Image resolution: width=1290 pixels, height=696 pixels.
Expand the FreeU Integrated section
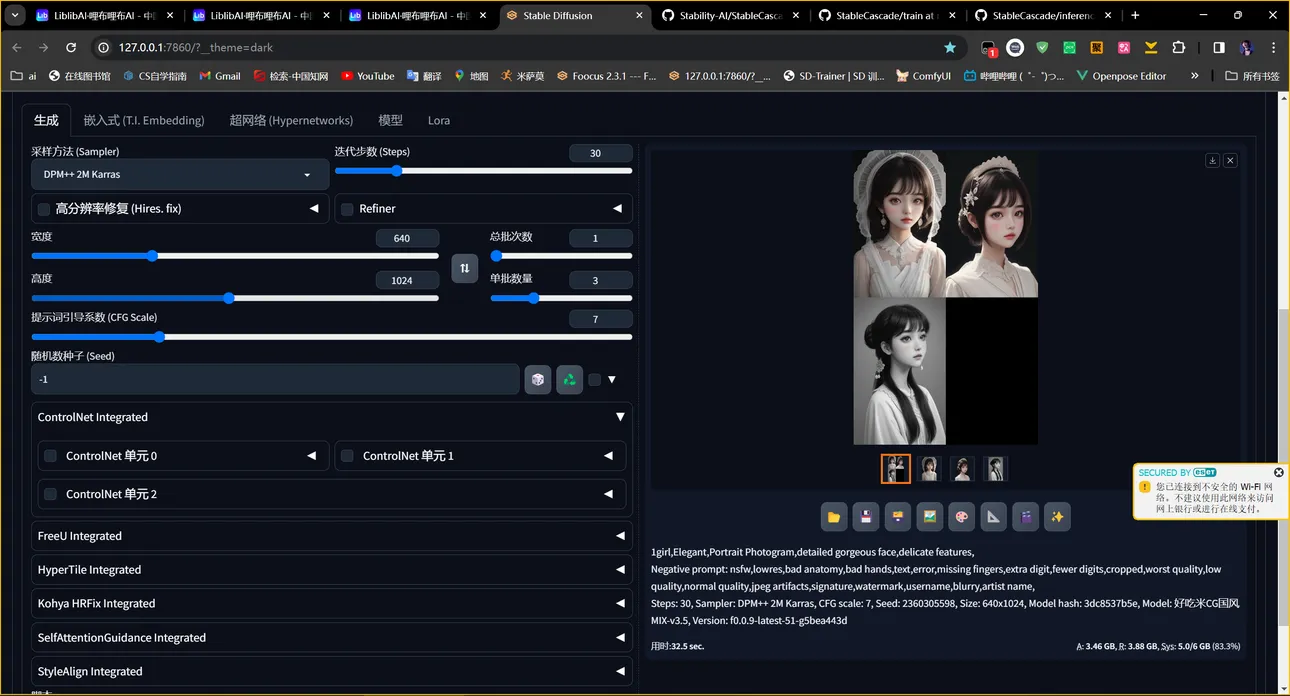pyautogui.click(x=331, y=536)
